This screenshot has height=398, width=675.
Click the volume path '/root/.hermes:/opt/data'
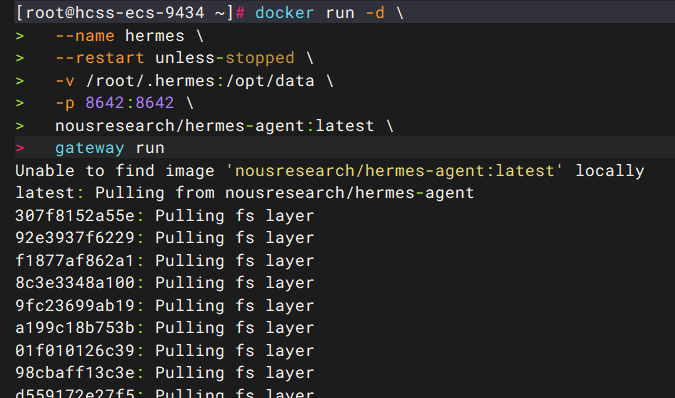200,80
